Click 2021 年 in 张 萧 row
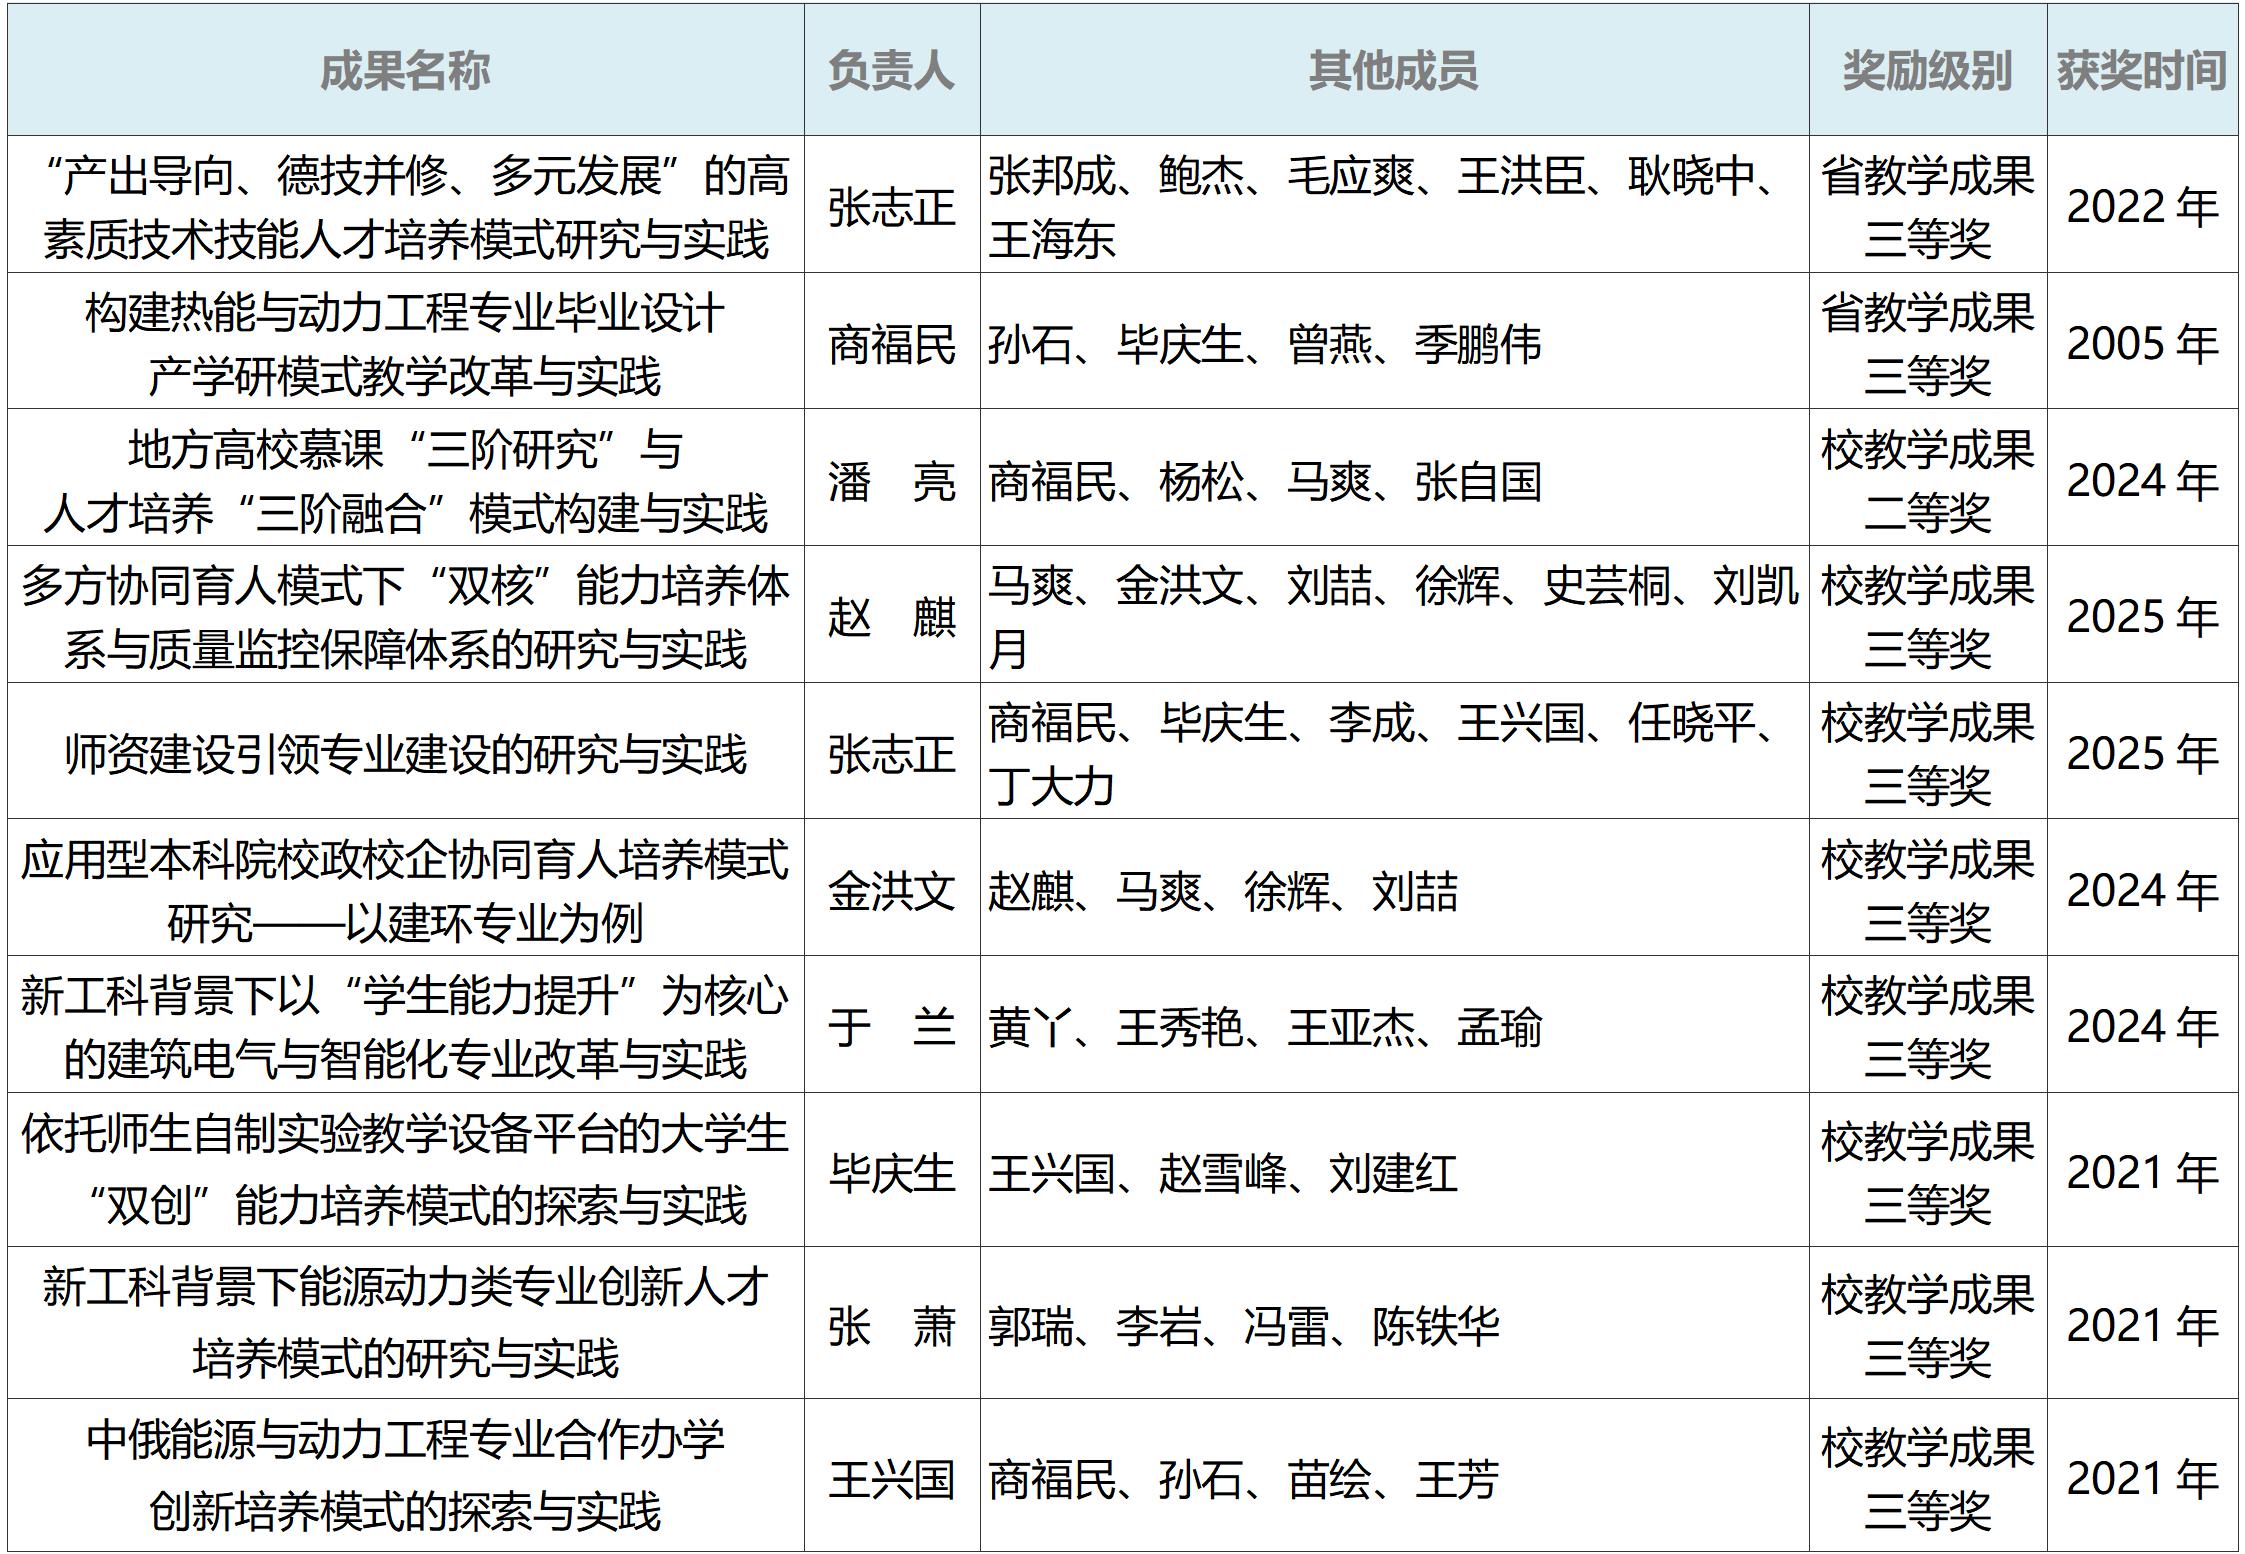The height and width of the screenshot is (1554, 2245). (2142, 1326)
